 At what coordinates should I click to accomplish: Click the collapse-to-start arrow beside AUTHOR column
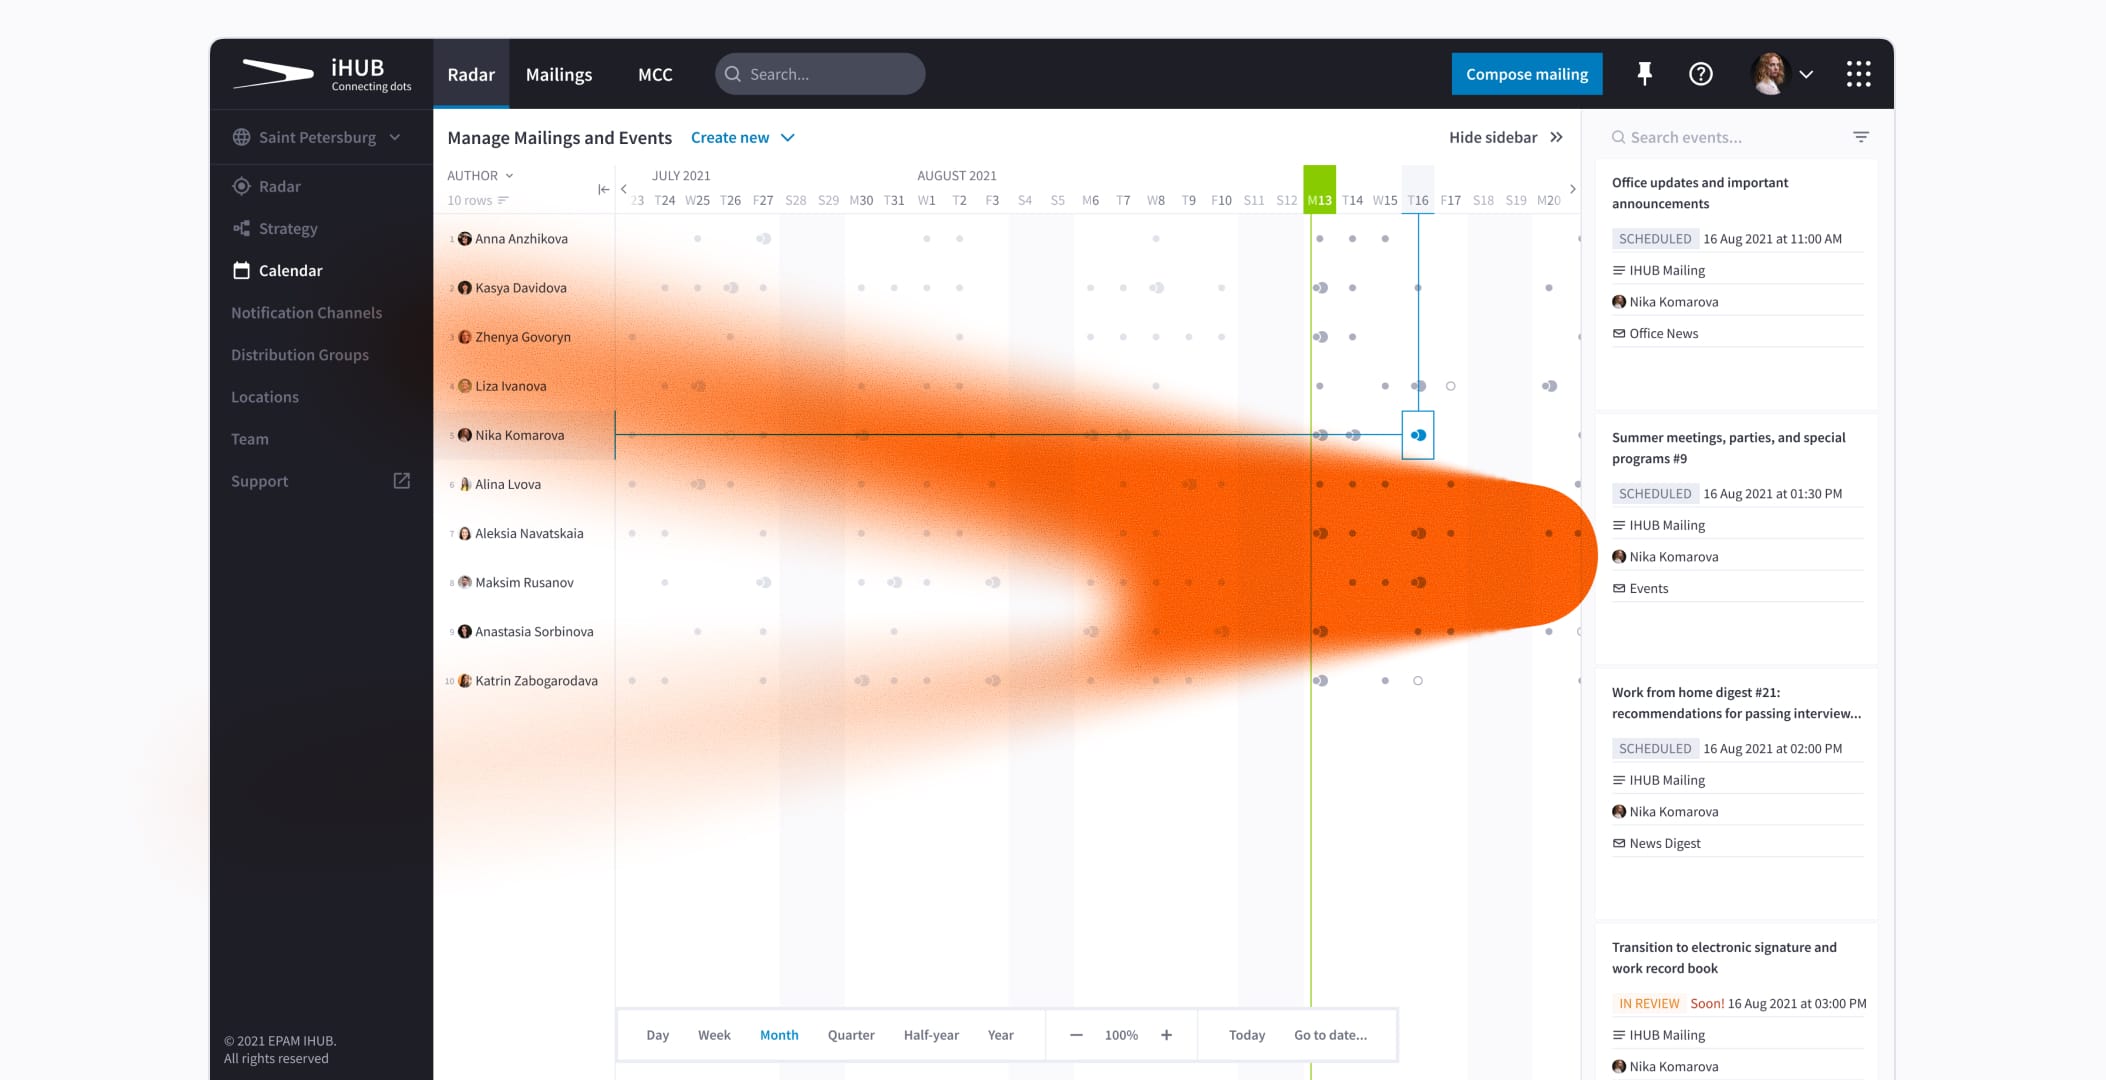tap(603, 189)
